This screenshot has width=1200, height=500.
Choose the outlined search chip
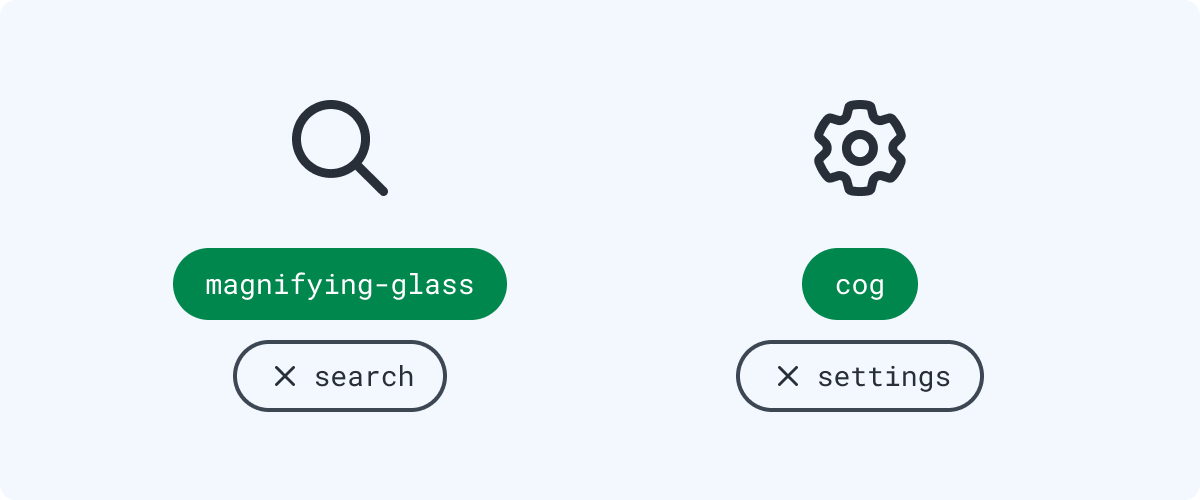coord(340,376)
